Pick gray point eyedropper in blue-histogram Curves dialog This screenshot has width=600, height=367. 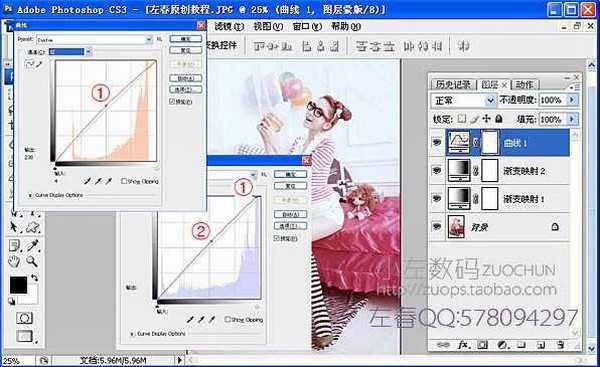coord(201,319)
